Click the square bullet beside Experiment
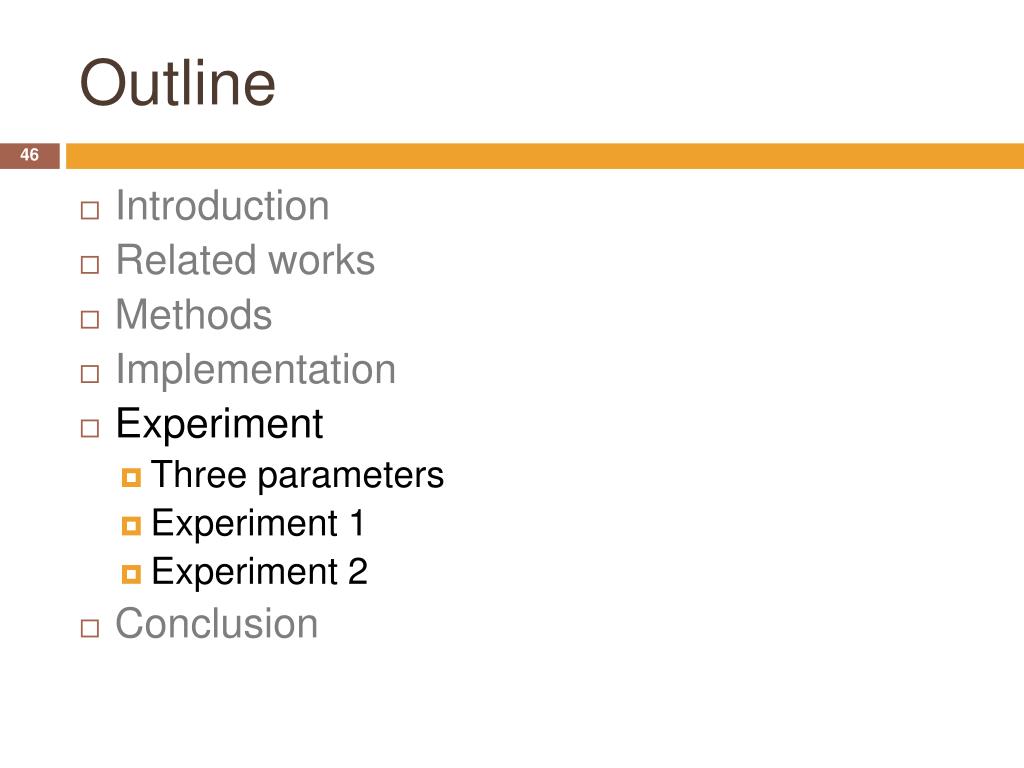The width and height of the screenshot is (1024, 768). coord(89,428)
